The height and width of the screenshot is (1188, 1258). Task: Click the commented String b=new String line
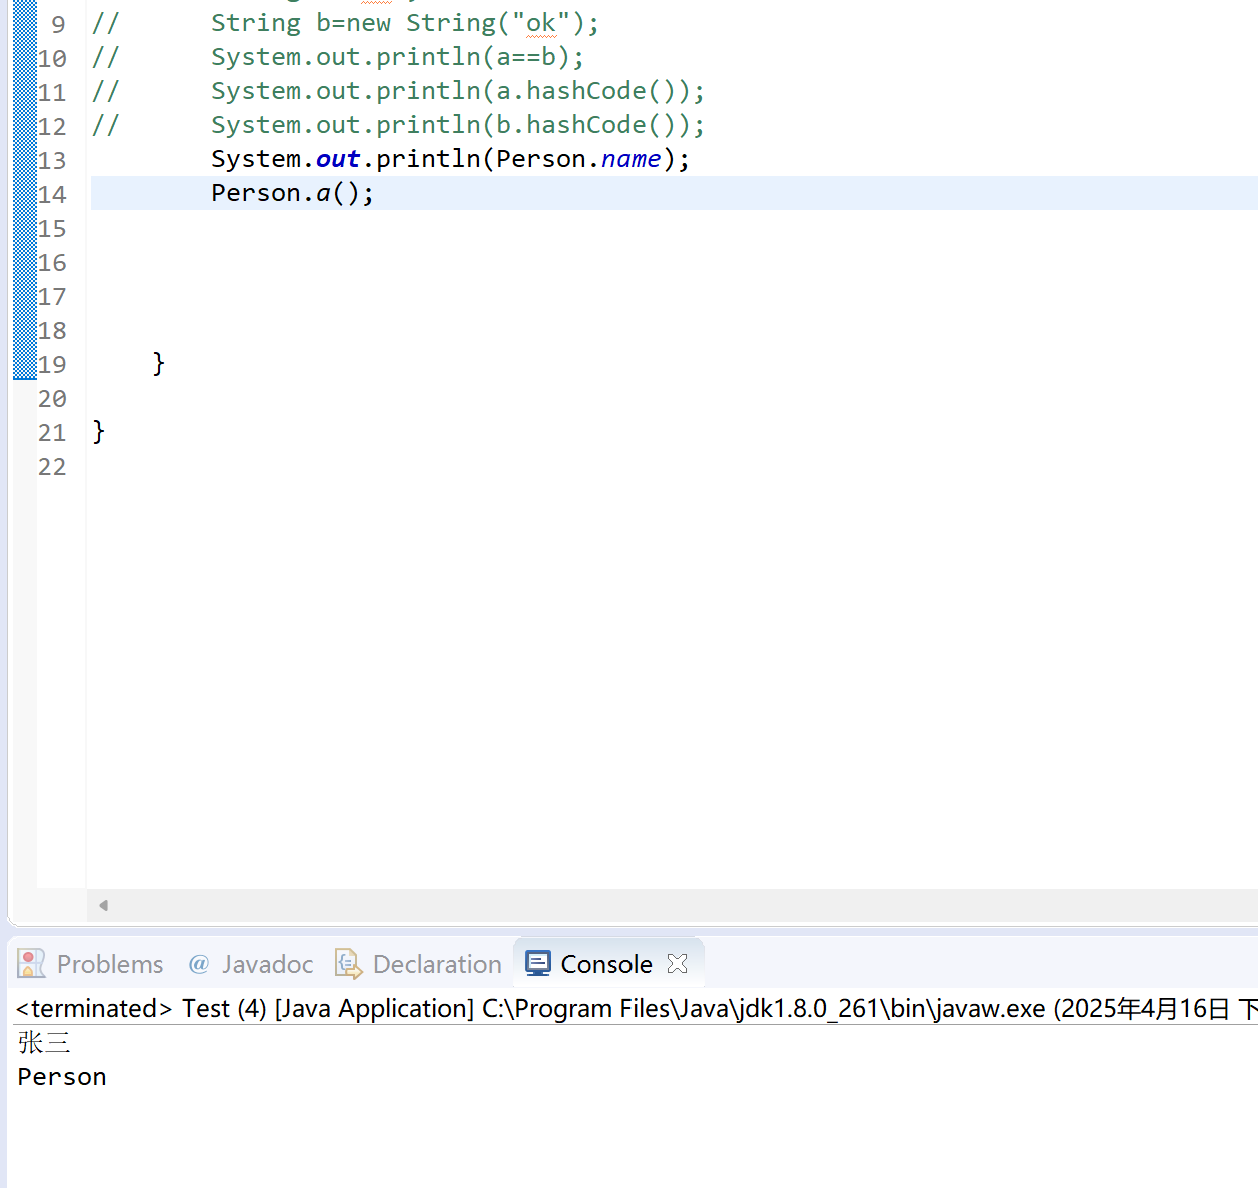pyautogui.click(x=405, y=23)
